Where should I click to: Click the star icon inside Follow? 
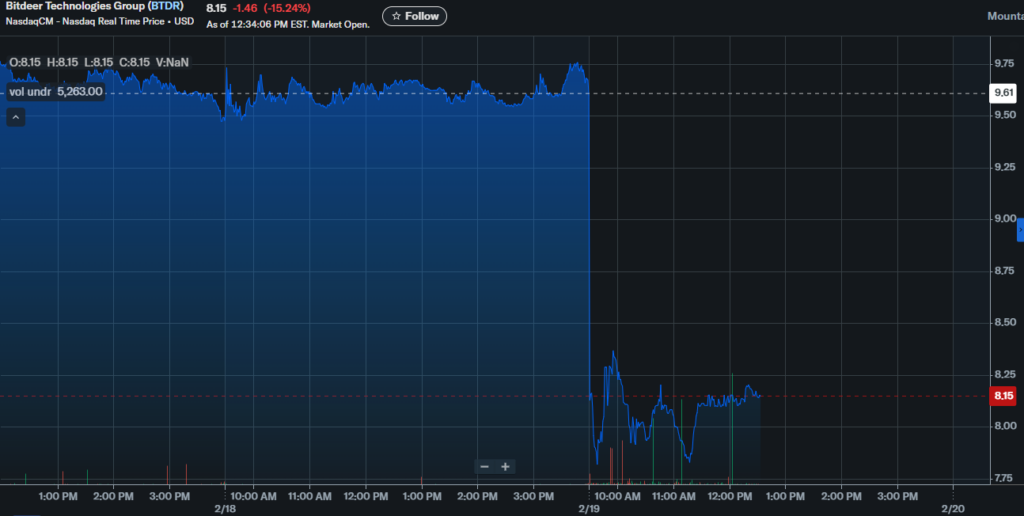coord(396,16)
